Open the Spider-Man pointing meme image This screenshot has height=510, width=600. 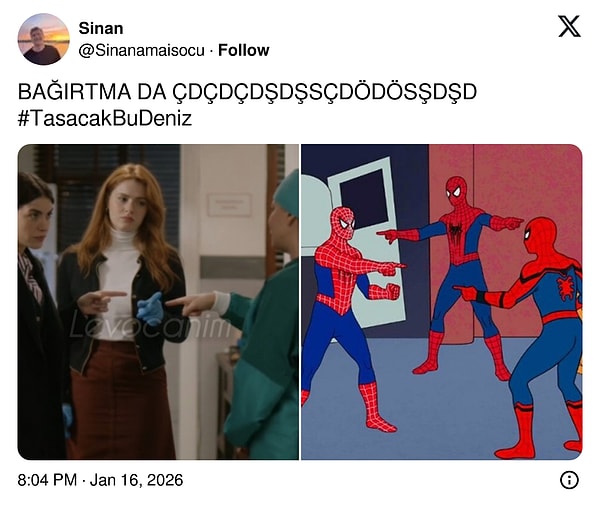tap(442, 302)
